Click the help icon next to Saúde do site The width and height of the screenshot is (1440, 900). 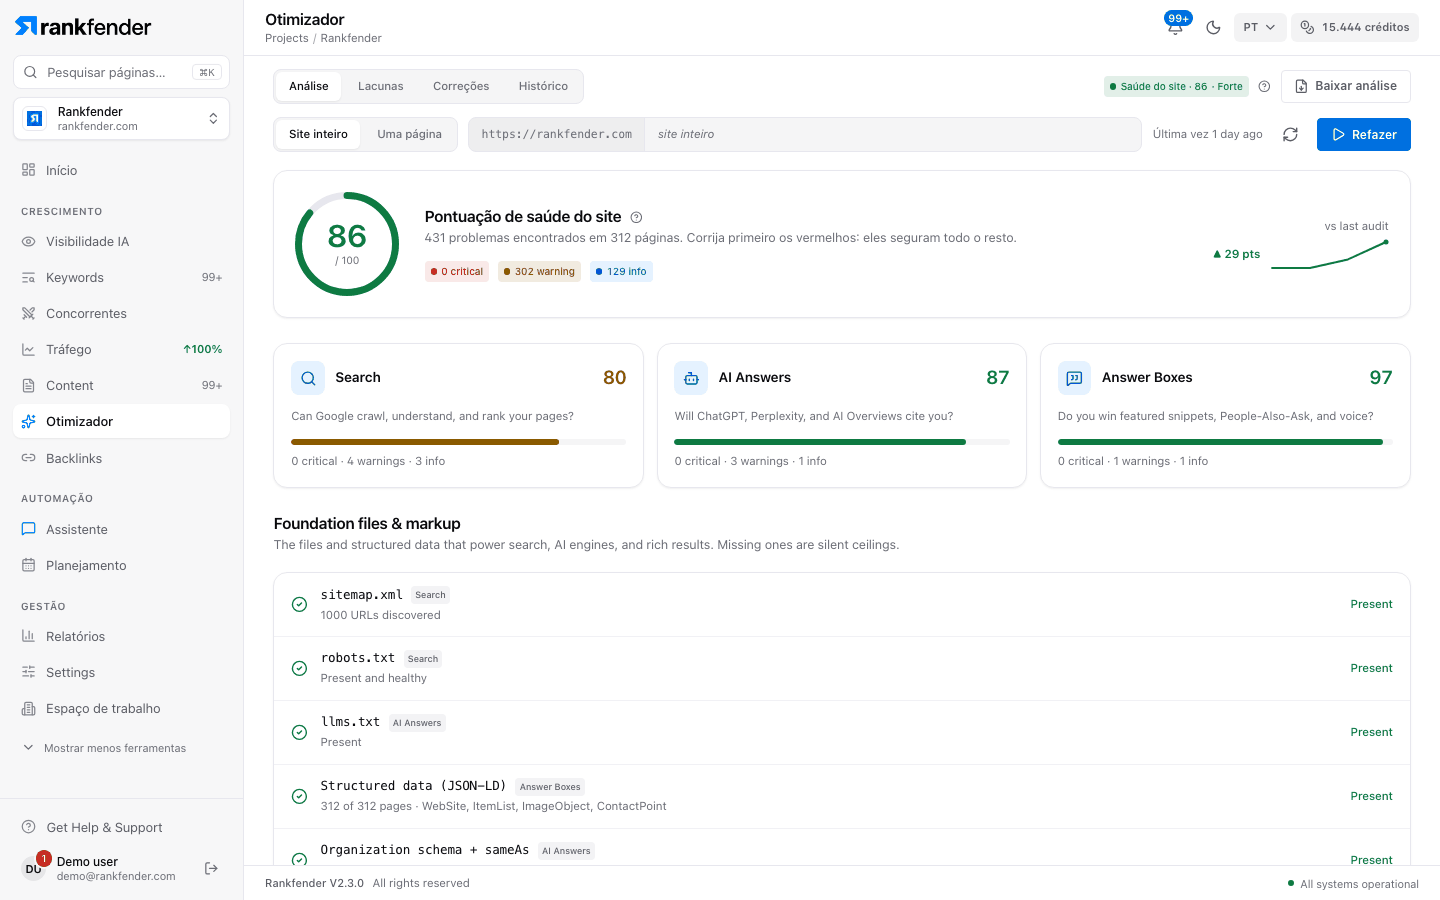pyautogui.click(x=1264, y=86)
